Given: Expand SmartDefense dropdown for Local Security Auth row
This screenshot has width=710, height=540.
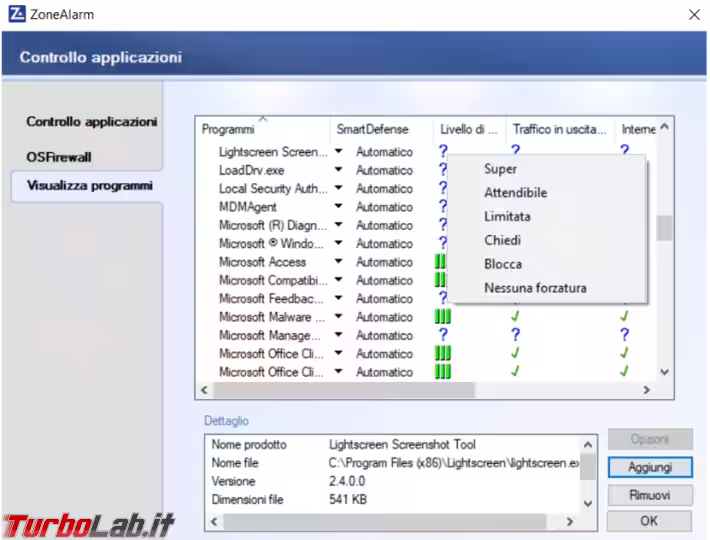Looking at the screenshot, I should (x=338, y=188).
